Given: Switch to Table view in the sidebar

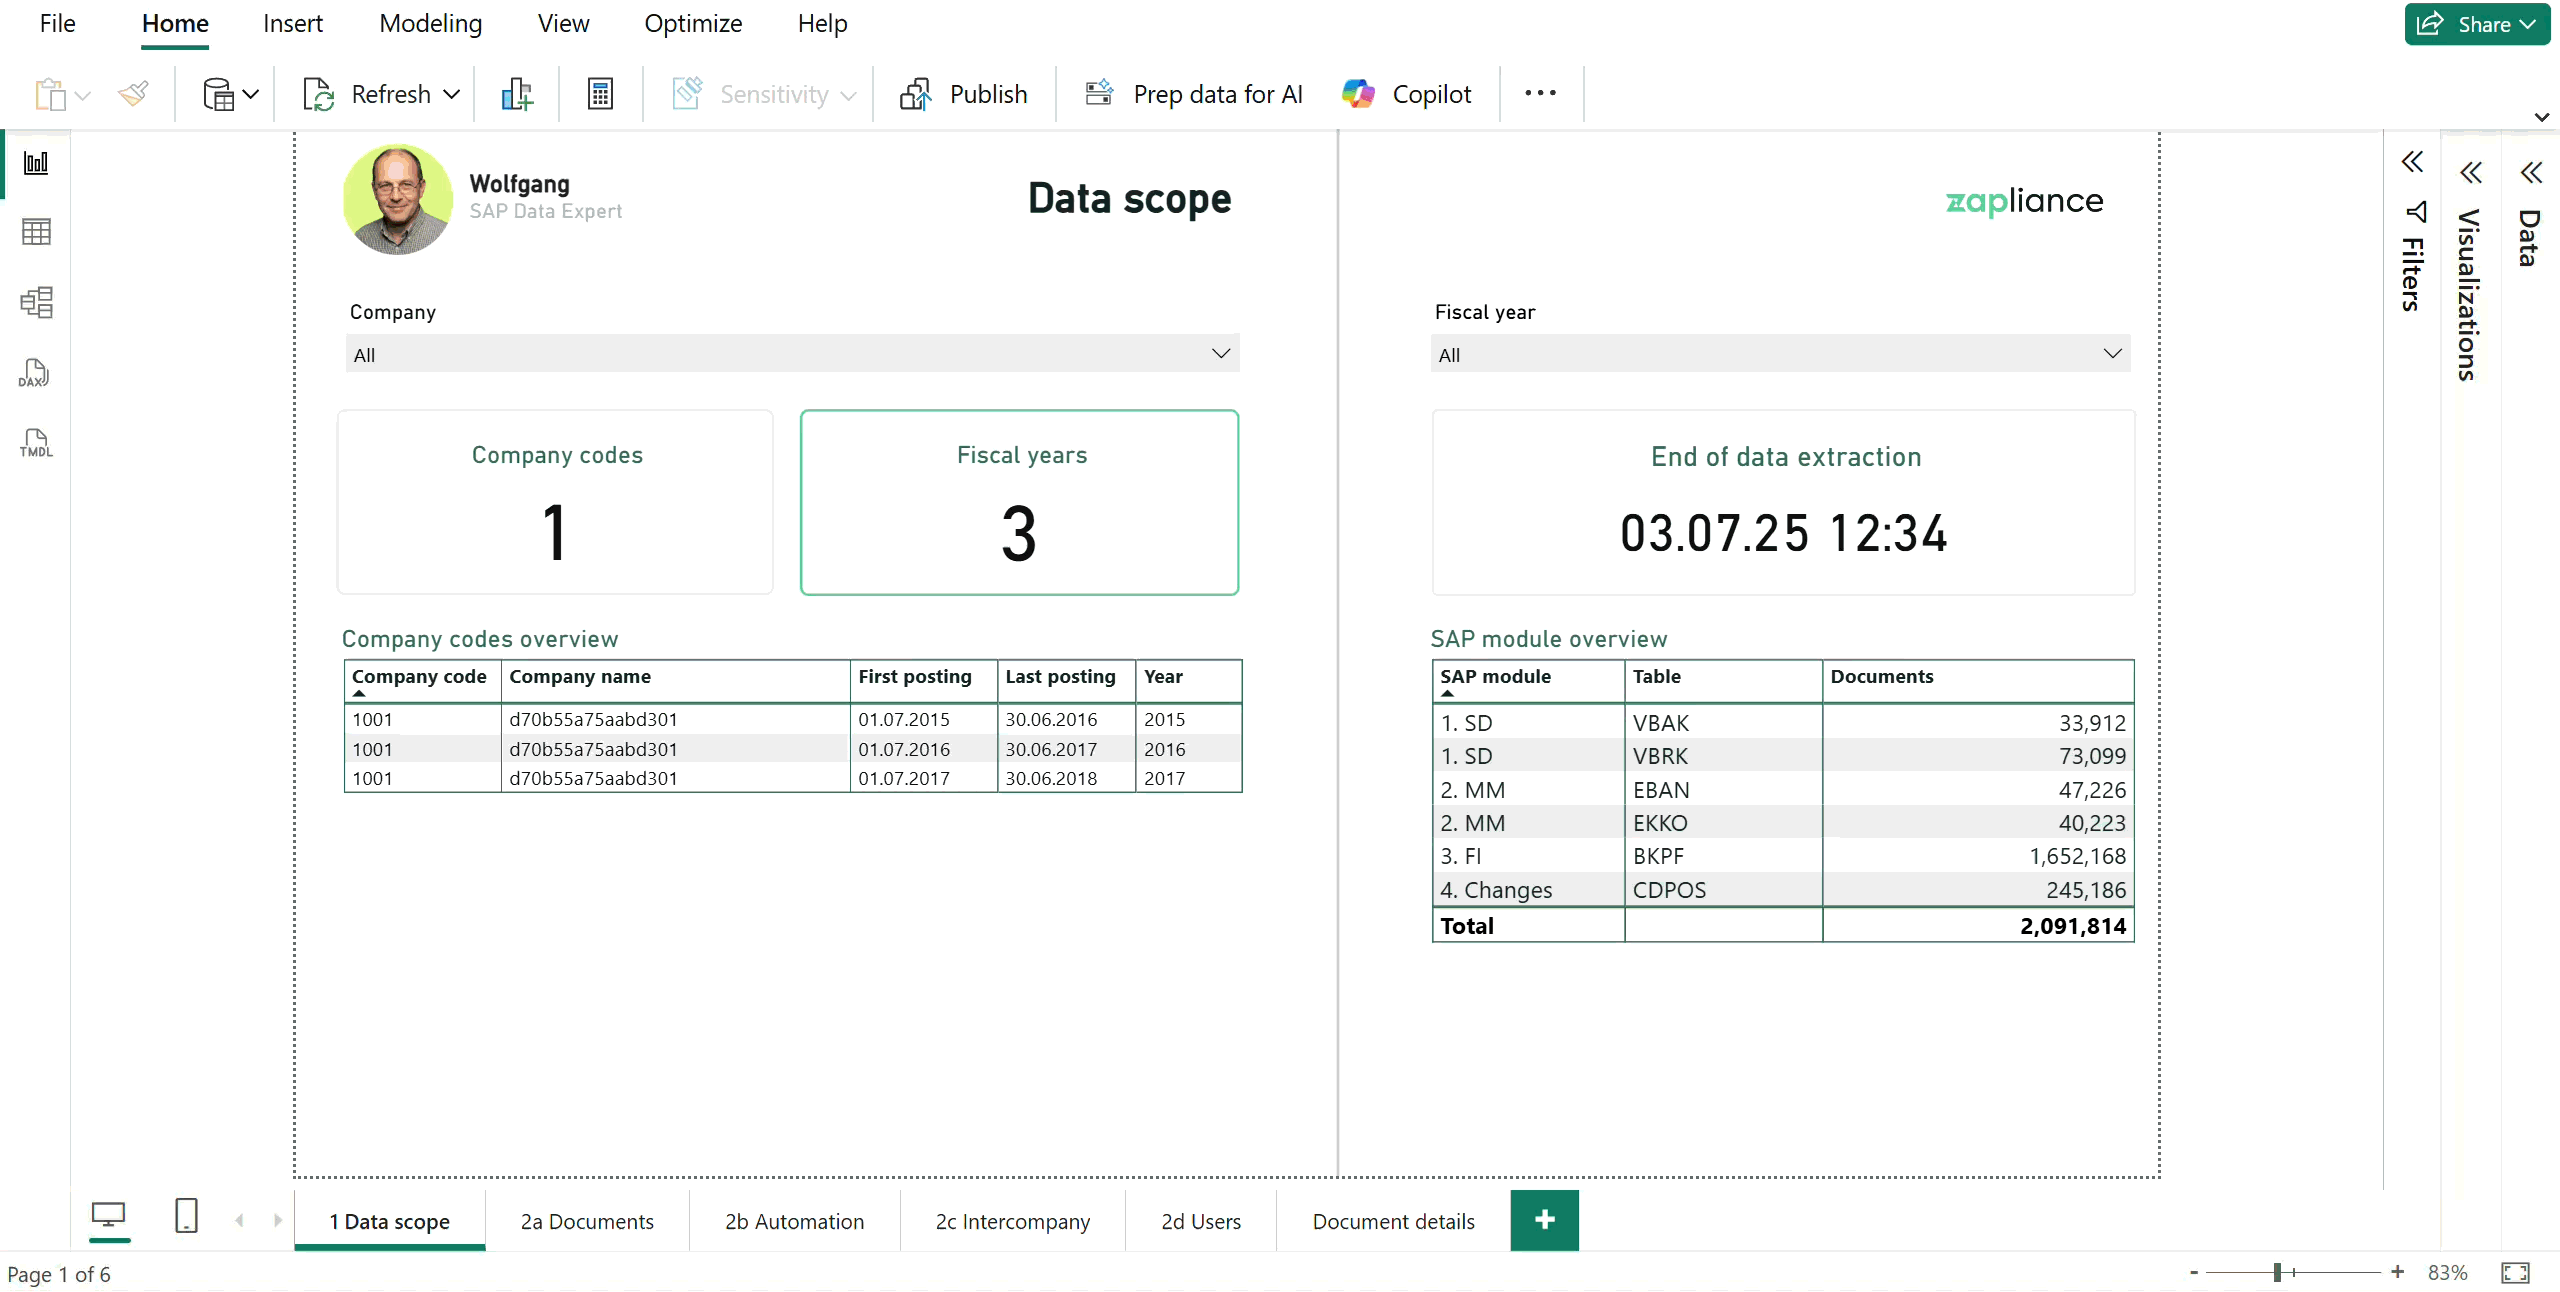Looking at the screenshot, I should tap(36, 232).
